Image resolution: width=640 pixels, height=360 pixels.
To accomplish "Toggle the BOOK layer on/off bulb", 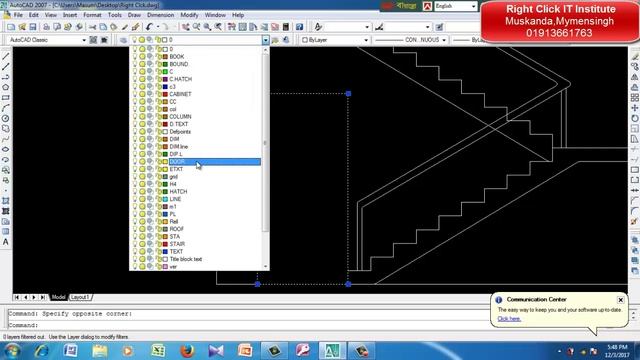I will point(134,57).
